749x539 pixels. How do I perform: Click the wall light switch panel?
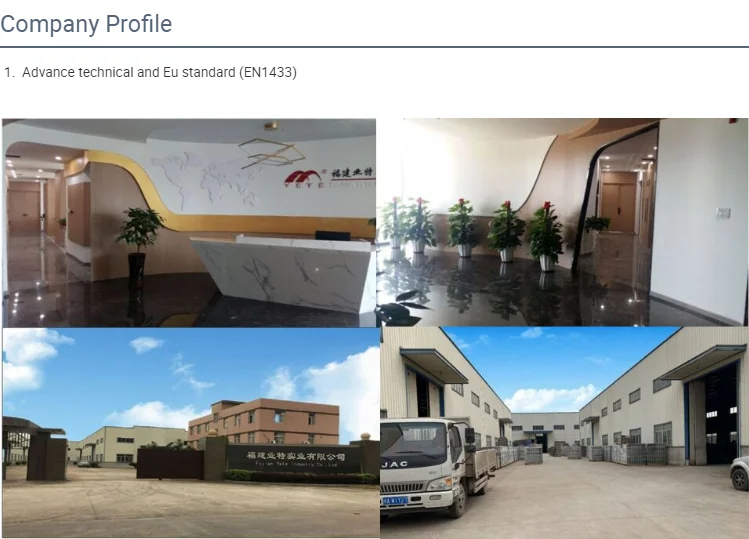(723, 213)
